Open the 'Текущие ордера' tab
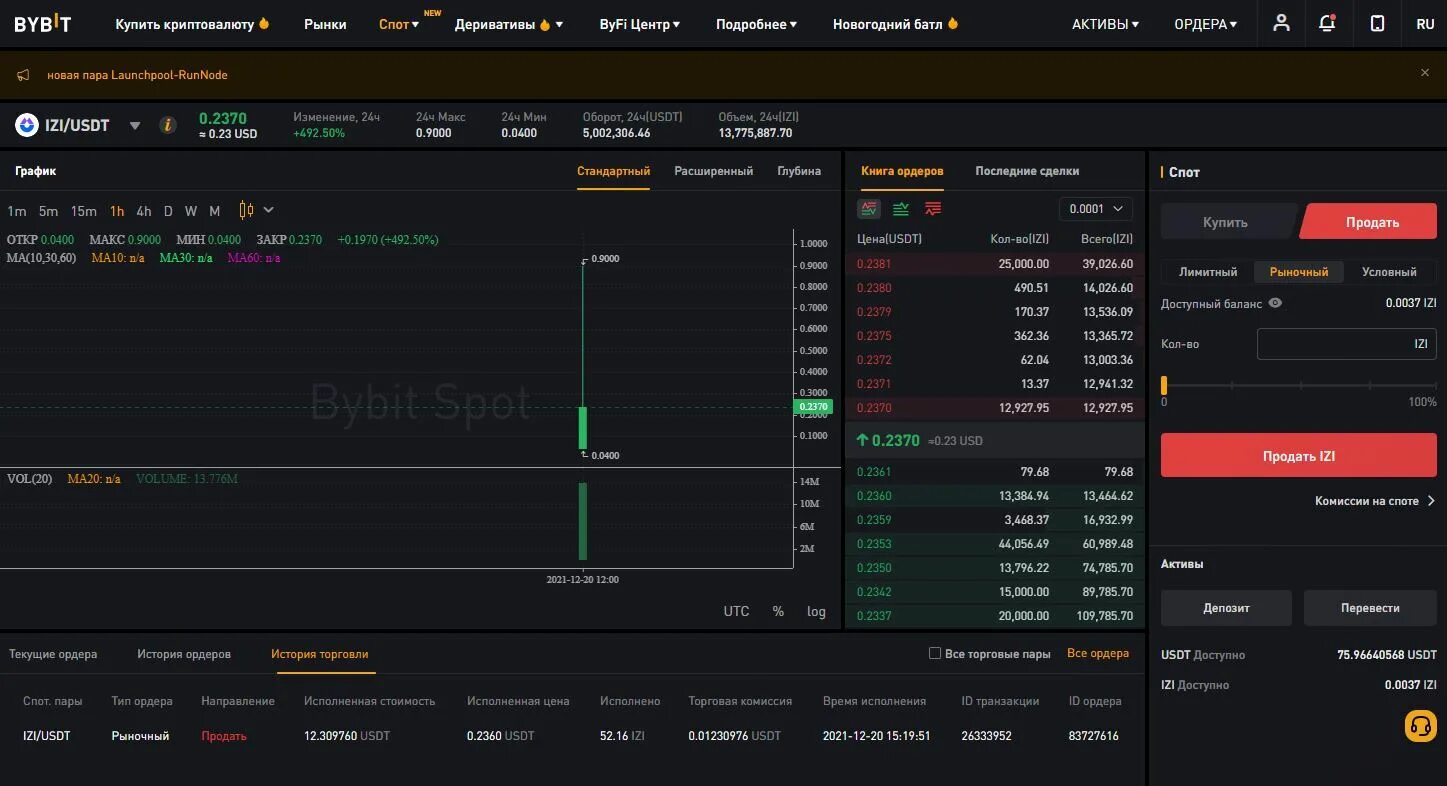 click(53, 654)
